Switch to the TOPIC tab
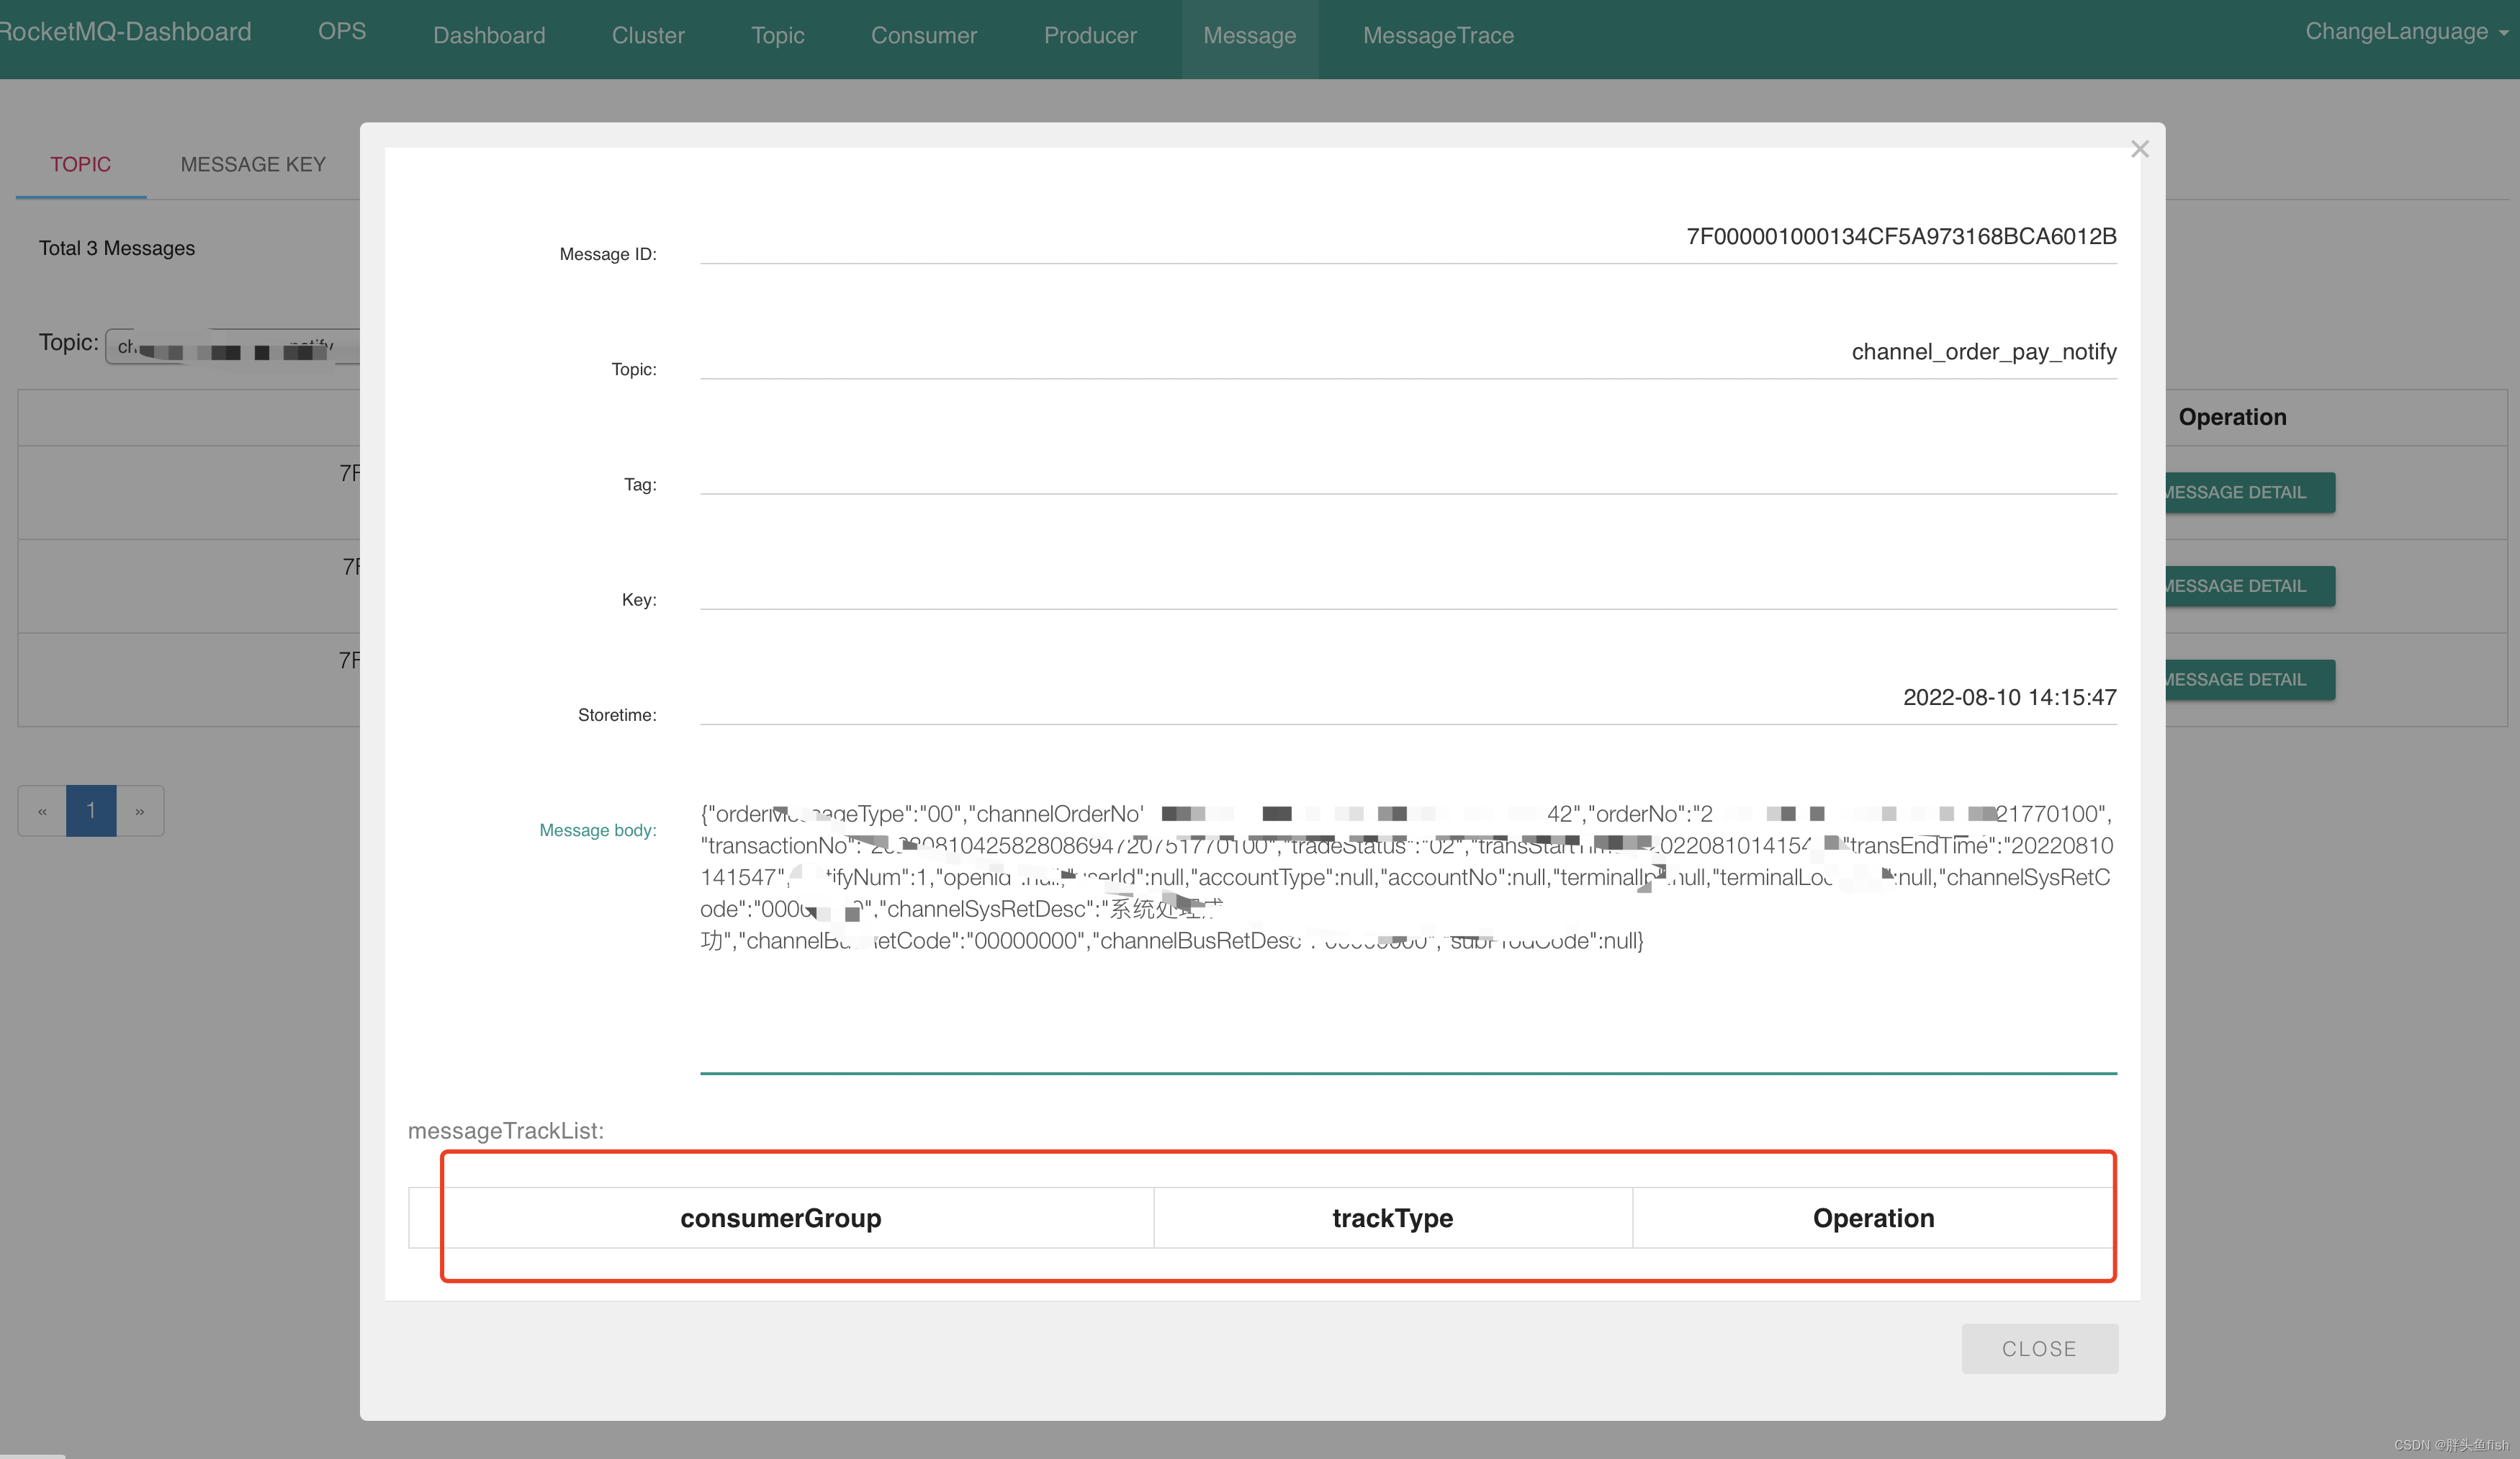The width and height of the screenshot is (2520, 1459). pos(80,164)
